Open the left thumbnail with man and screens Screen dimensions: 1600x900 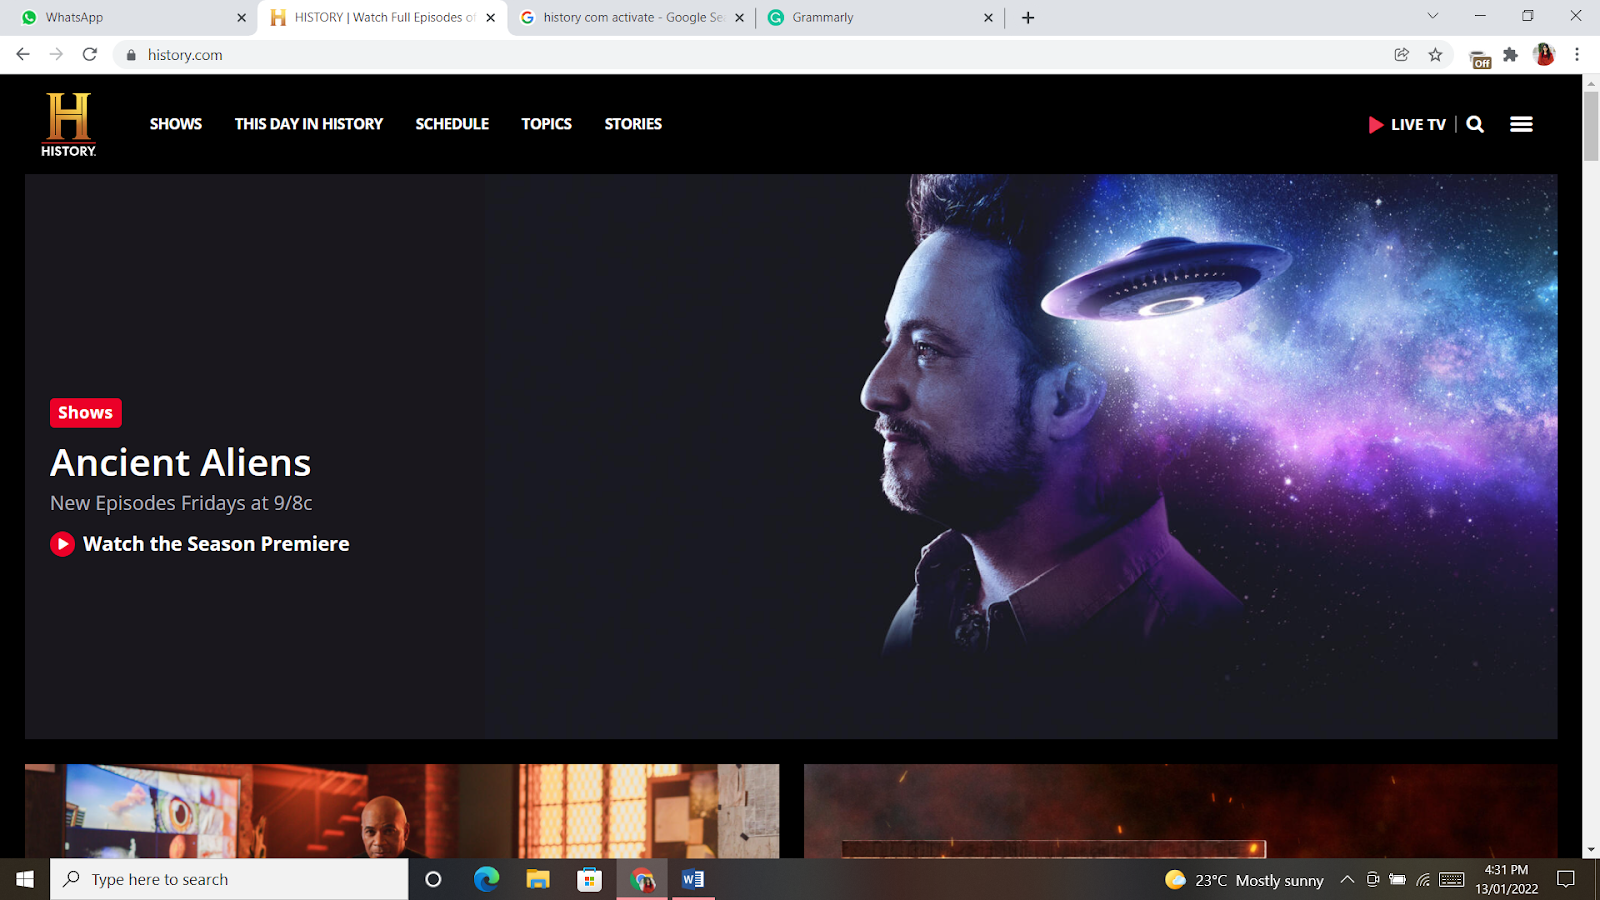[402, 811]
